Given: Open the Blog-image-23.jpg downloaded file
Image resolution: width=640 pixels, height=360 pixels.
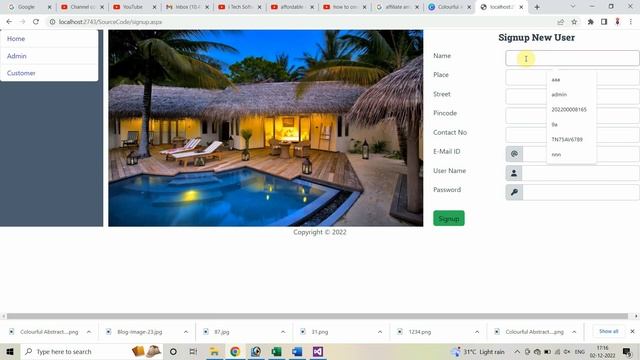Looking at the screenshot, I should [x=140, y=332].
